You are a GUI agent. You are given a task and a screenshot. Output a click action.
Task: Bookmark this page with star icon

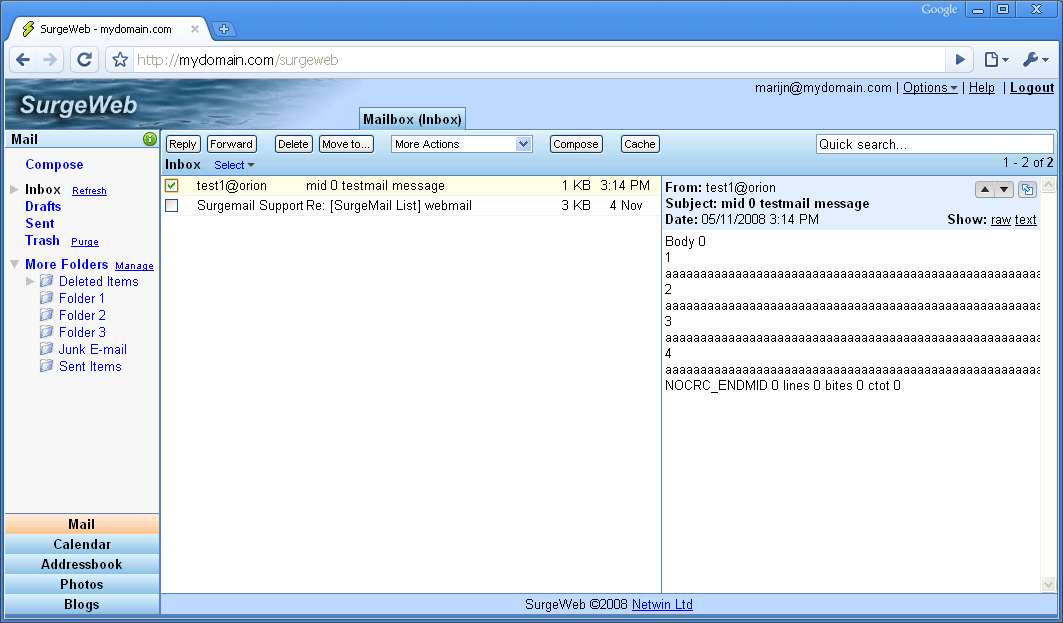pyautogui.click(x=120, y=60)
